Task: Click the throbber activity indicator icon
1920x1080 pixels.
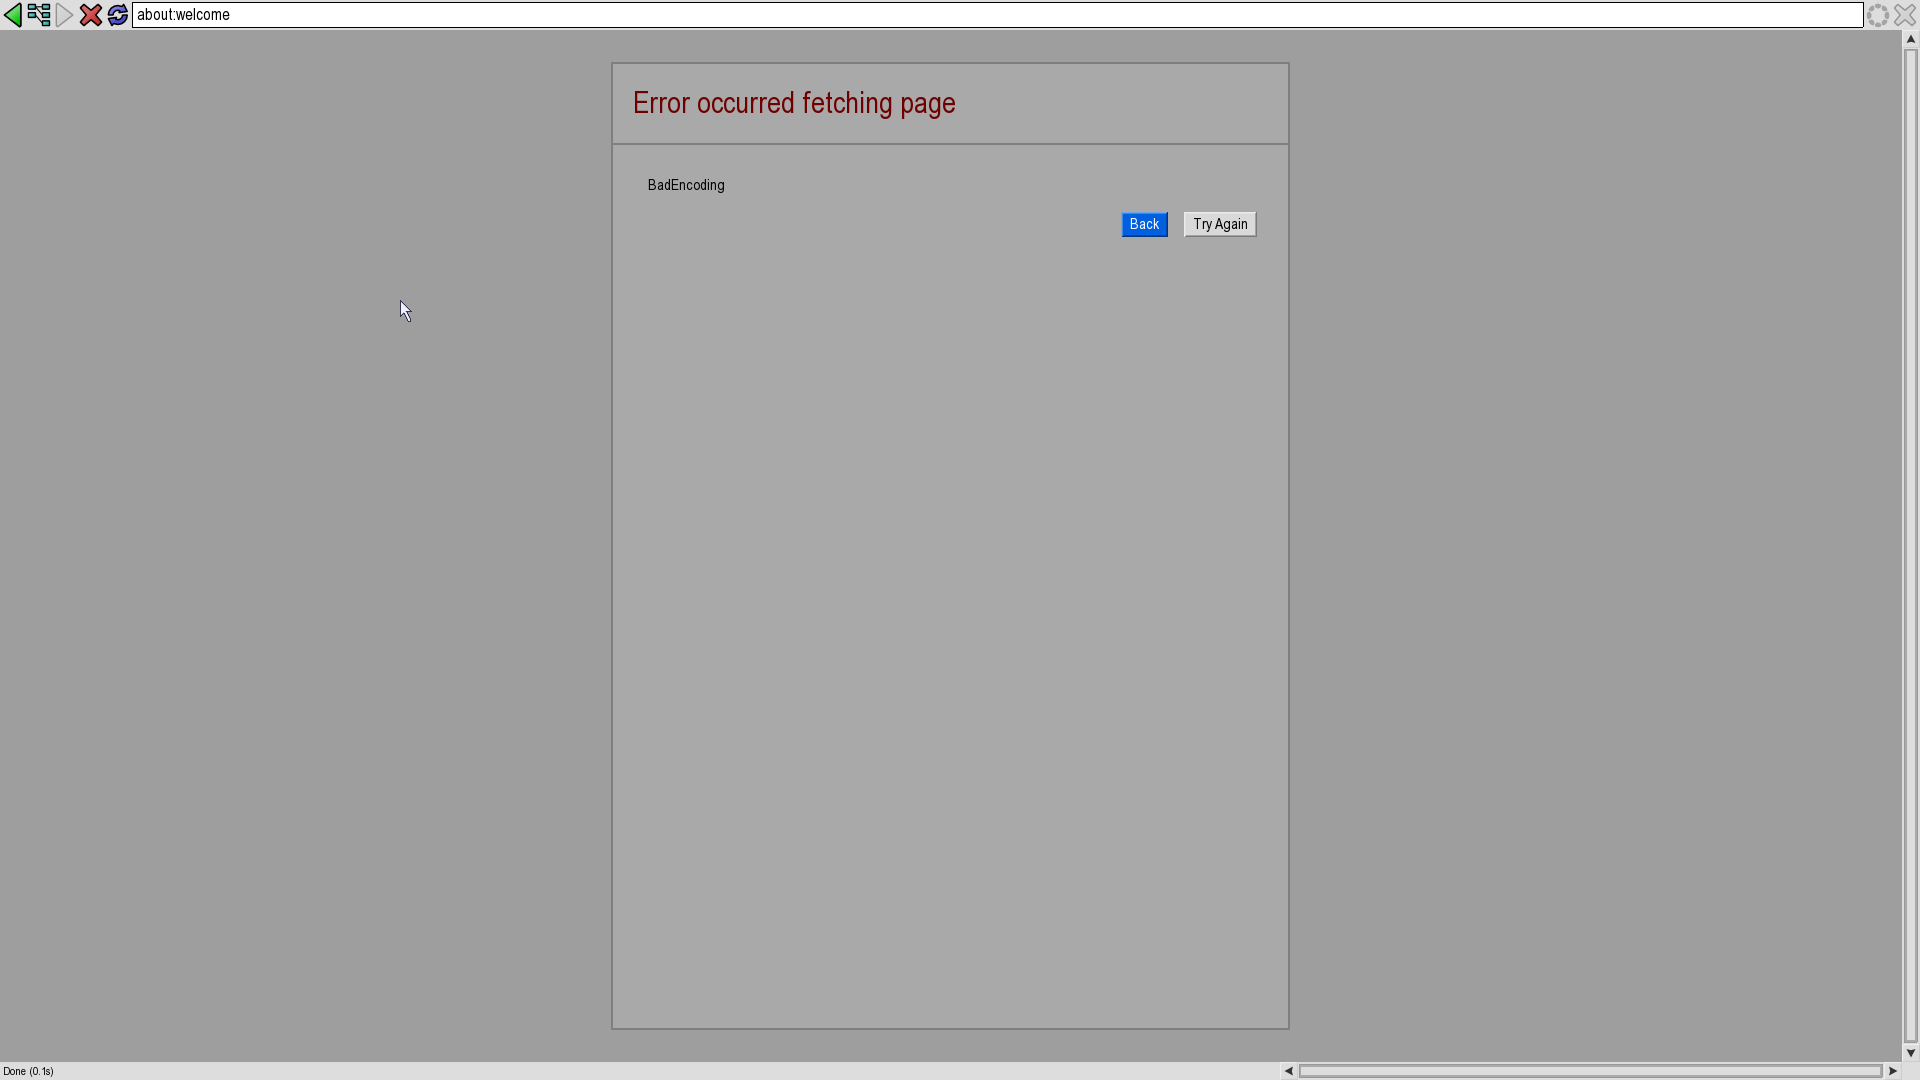Action: coord(1878,15)
